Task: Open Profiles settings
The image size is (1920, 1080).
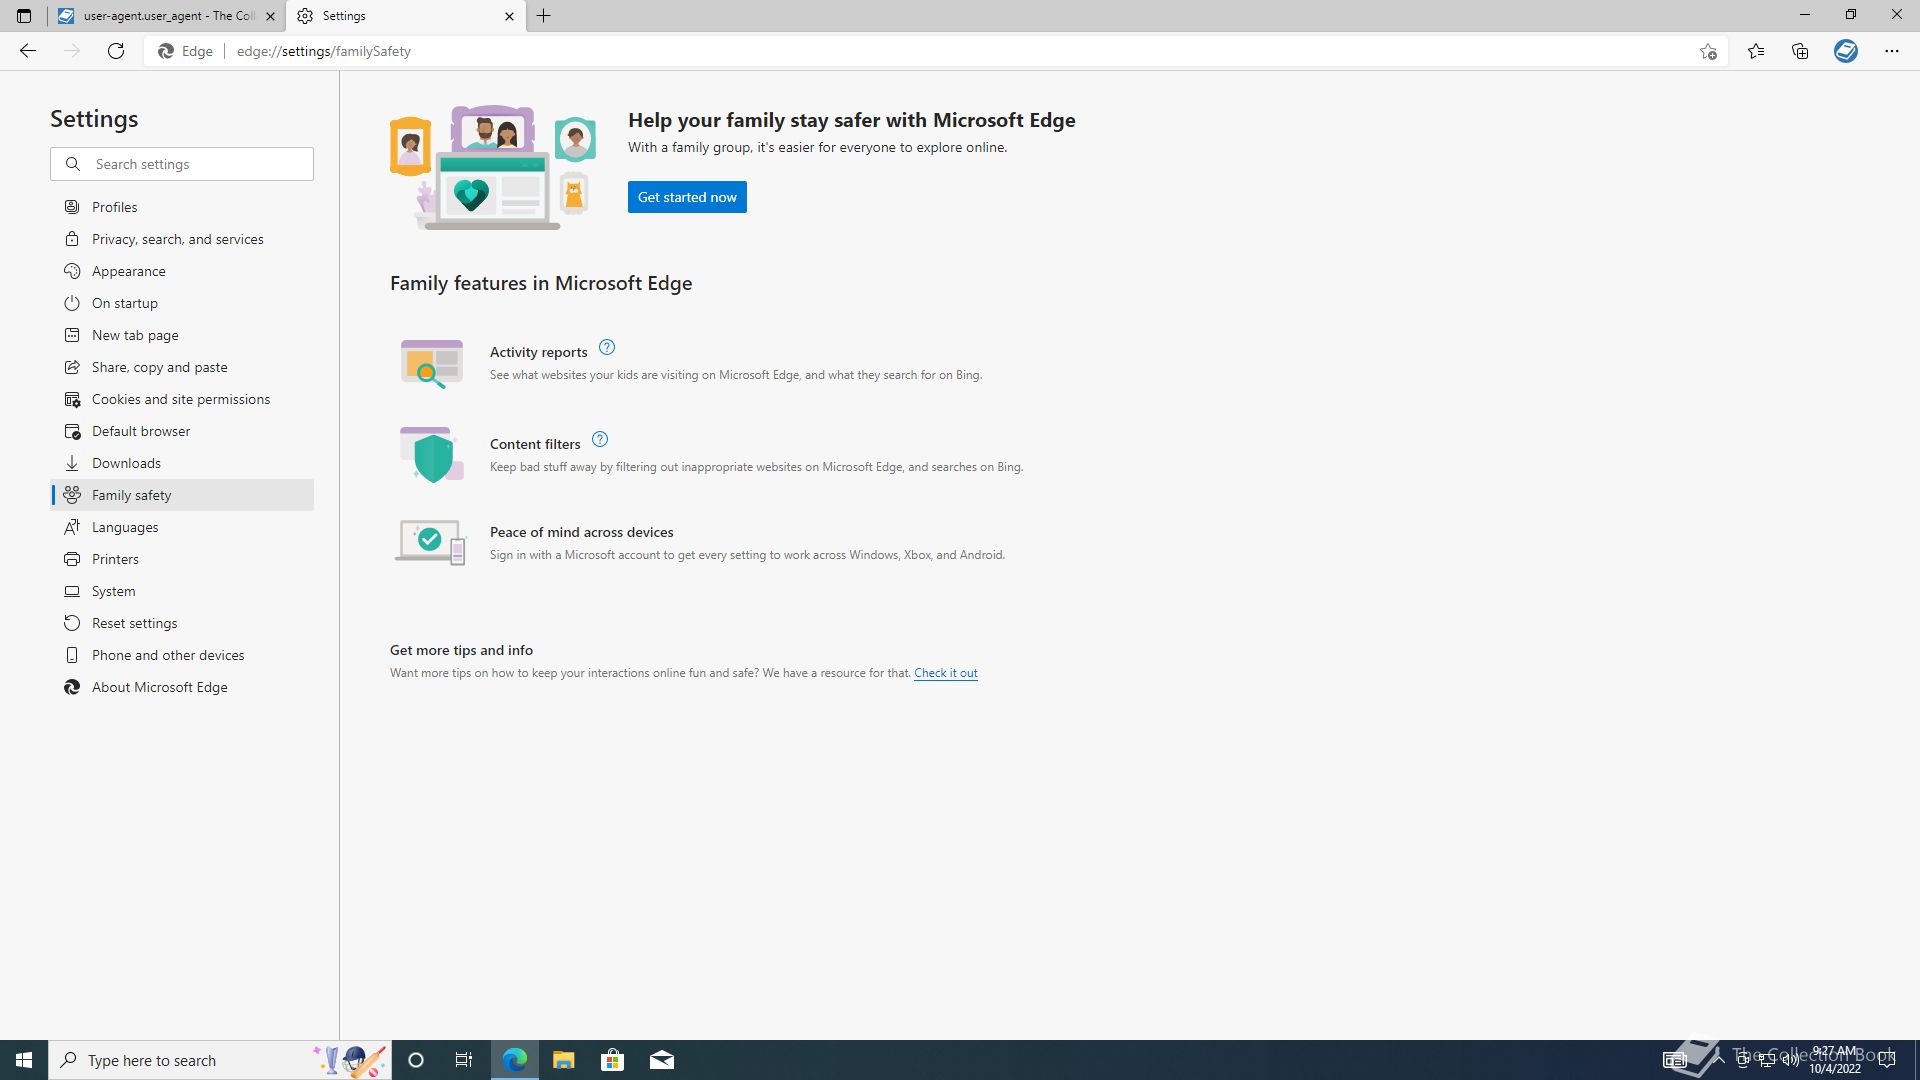Action: click(x=182, y=207)
